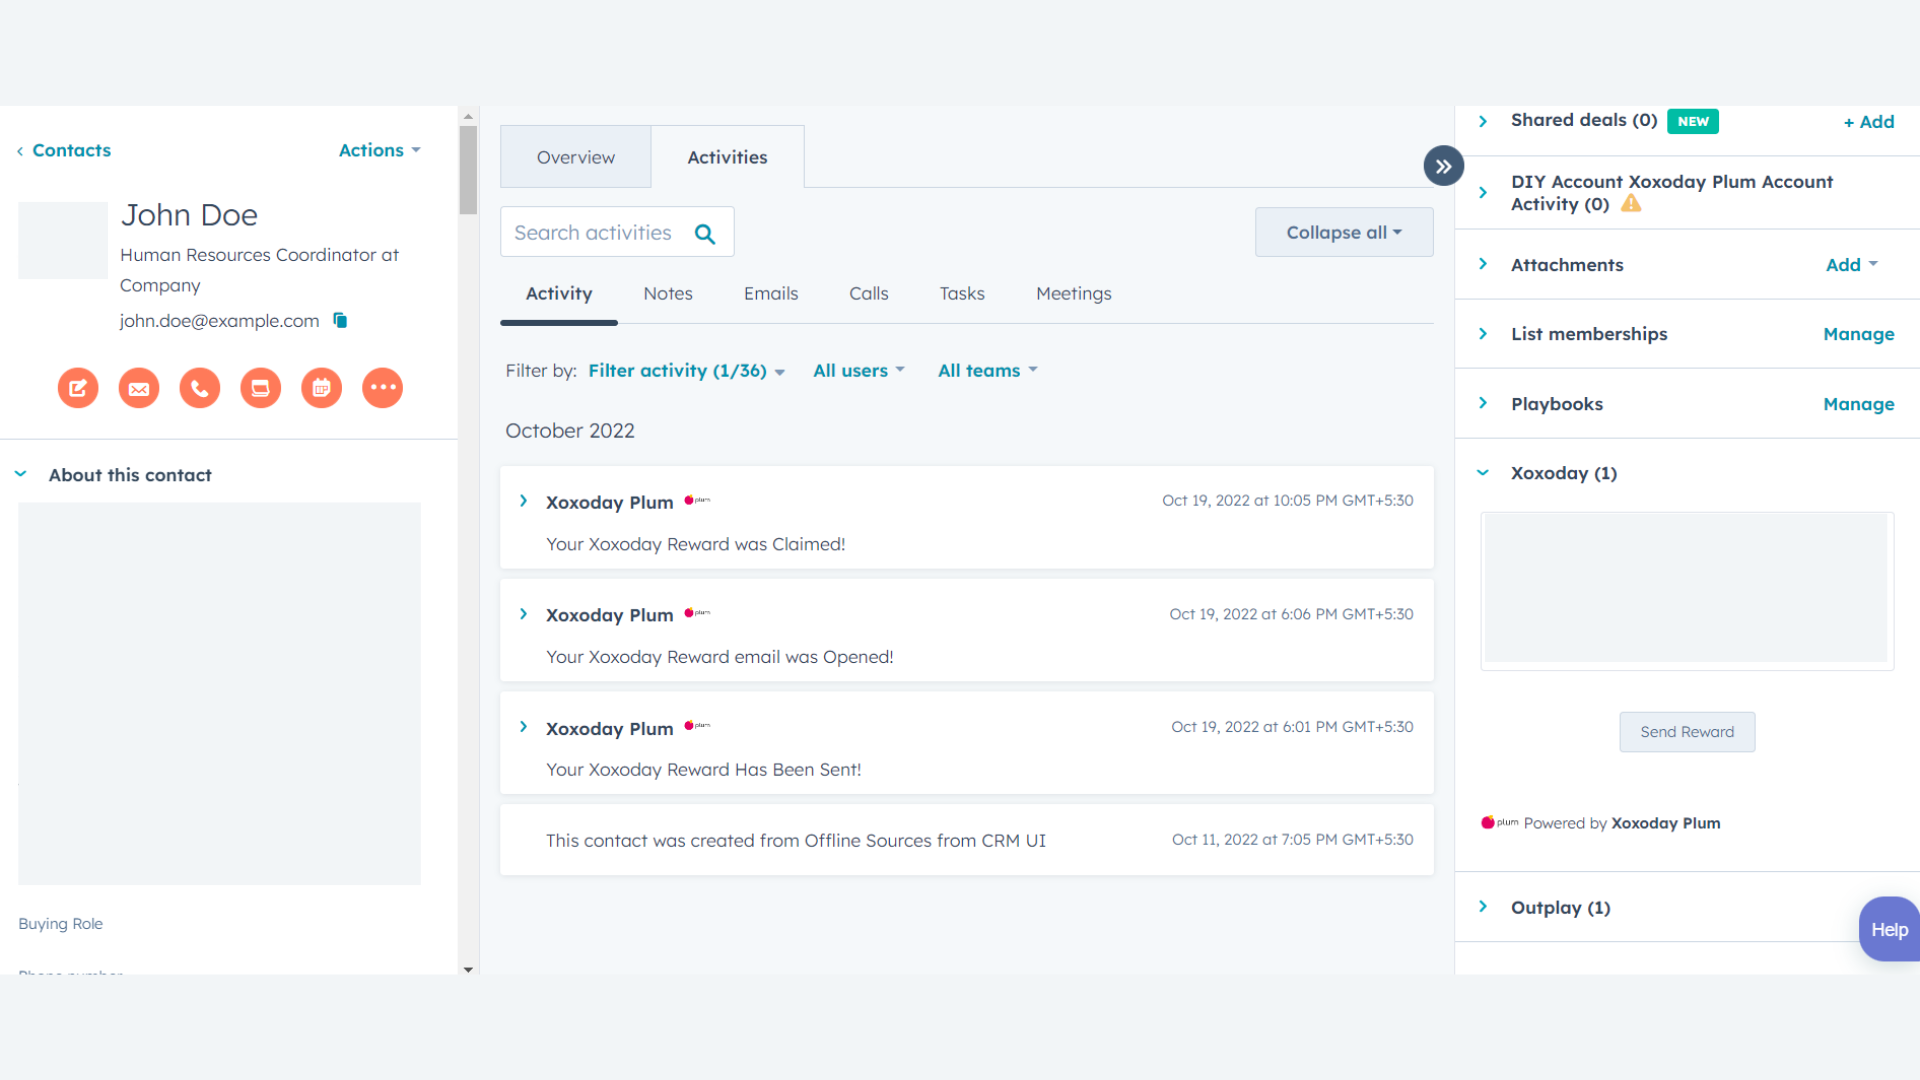Collapse the right sidebar with the double-arrow toggle
This screenshot has width=1920, height=1080.
point(1443,165)
